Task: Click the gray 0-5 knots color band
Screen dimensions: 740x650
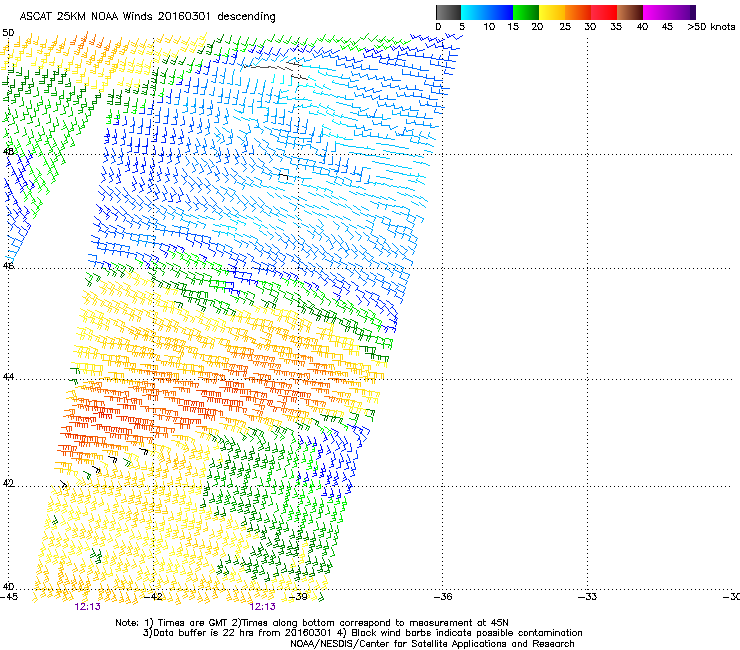Action: coord(448,12)
